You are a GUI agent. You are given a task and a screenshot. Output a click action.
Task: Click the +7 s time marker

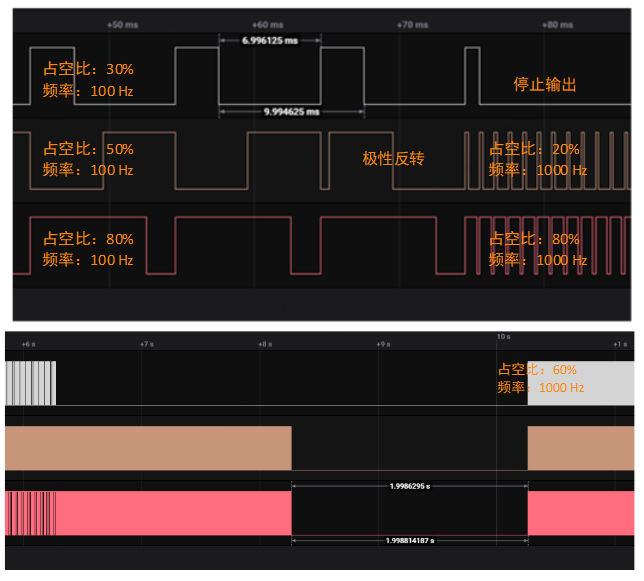tap(145, 343)
